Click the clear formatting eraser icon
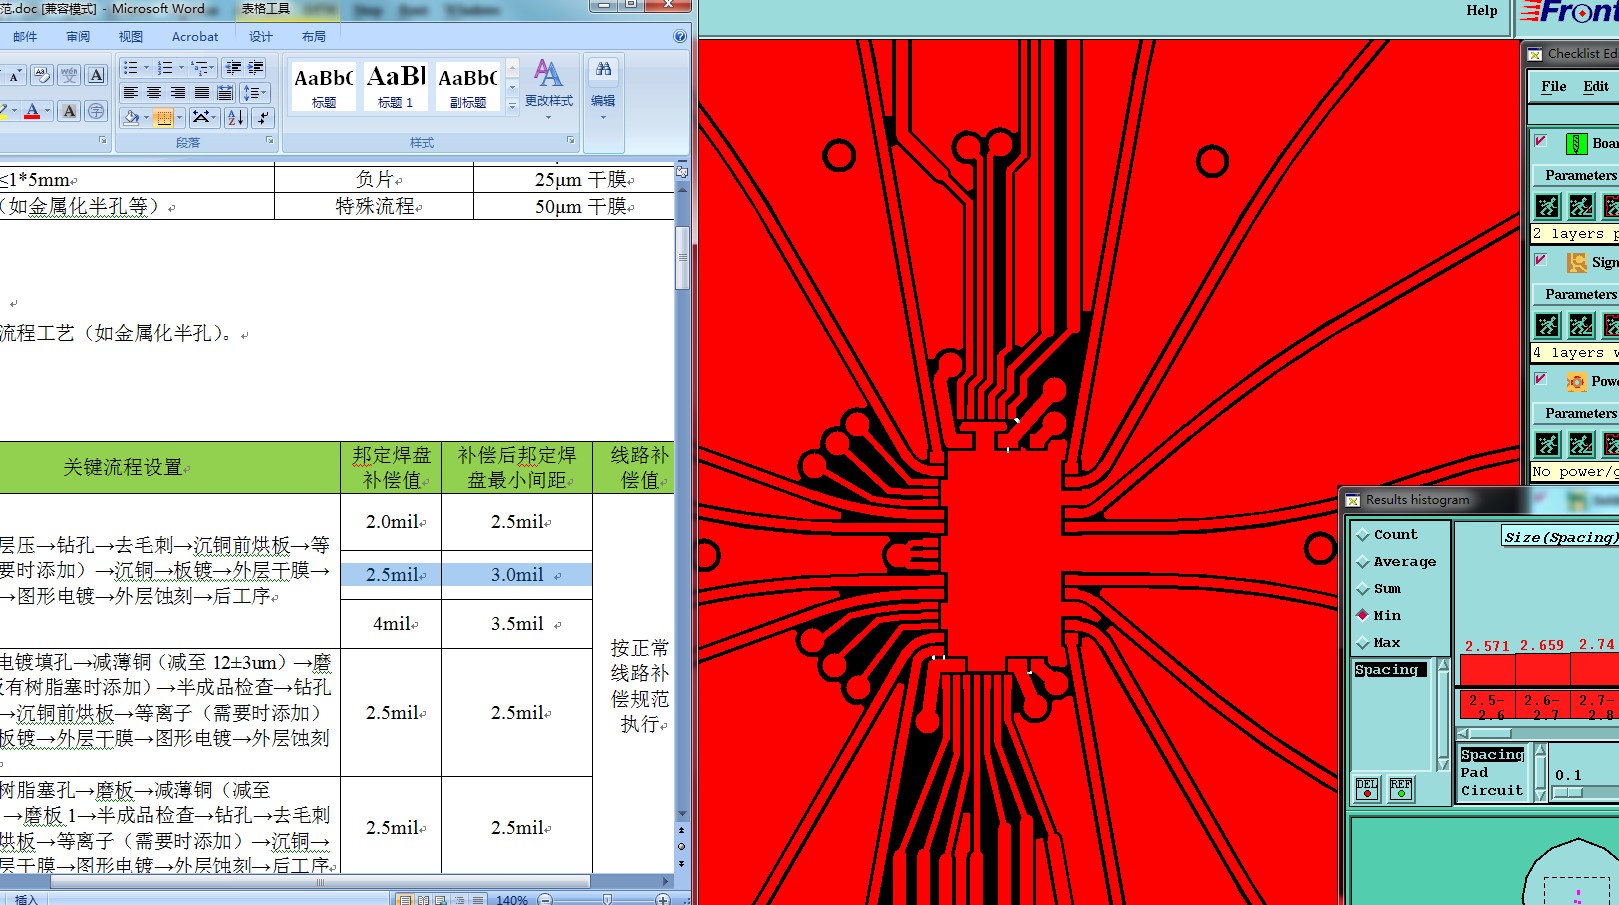 point(42,75)
